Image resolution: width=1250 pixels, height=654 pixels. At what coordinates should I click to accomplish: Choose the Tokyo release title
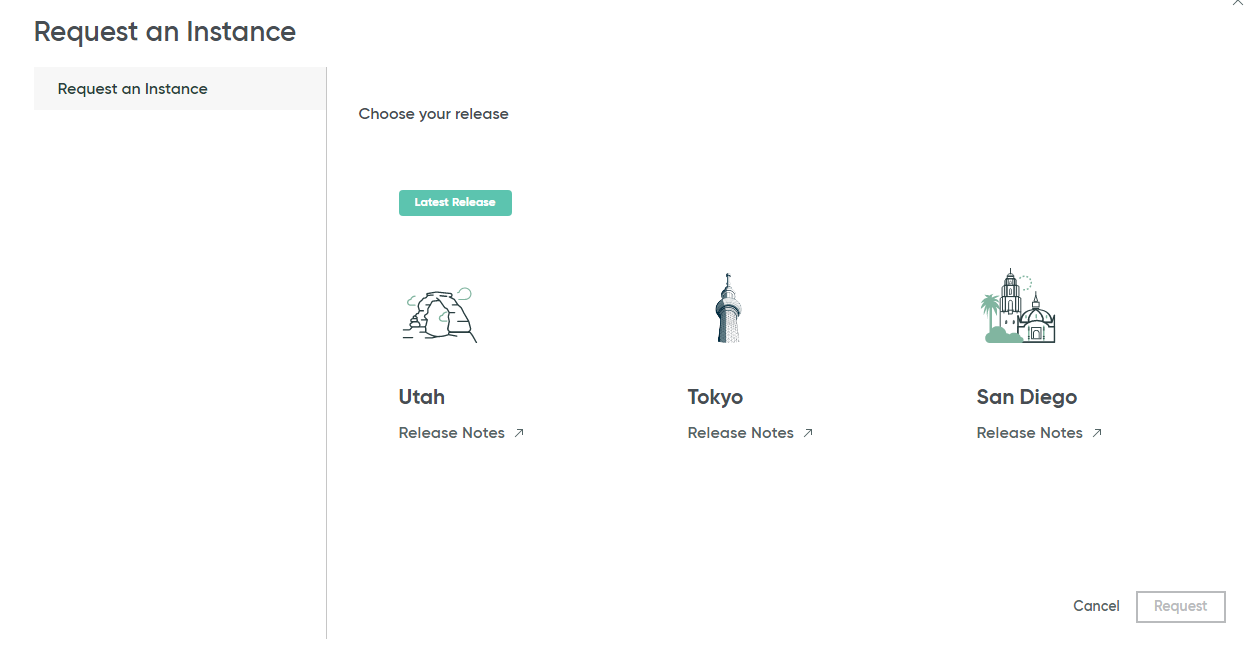click(715, 397)
